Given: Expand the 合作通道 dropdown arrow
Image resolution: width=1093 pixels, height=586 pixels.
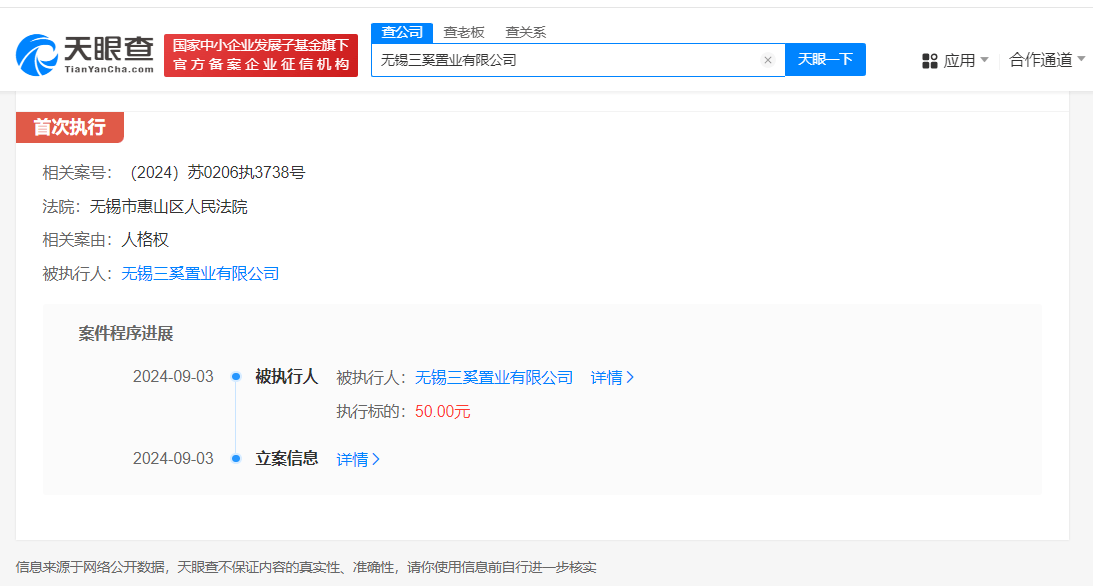Looking at the screenshot, I should pyautogui.click(x=1081, y=59).
